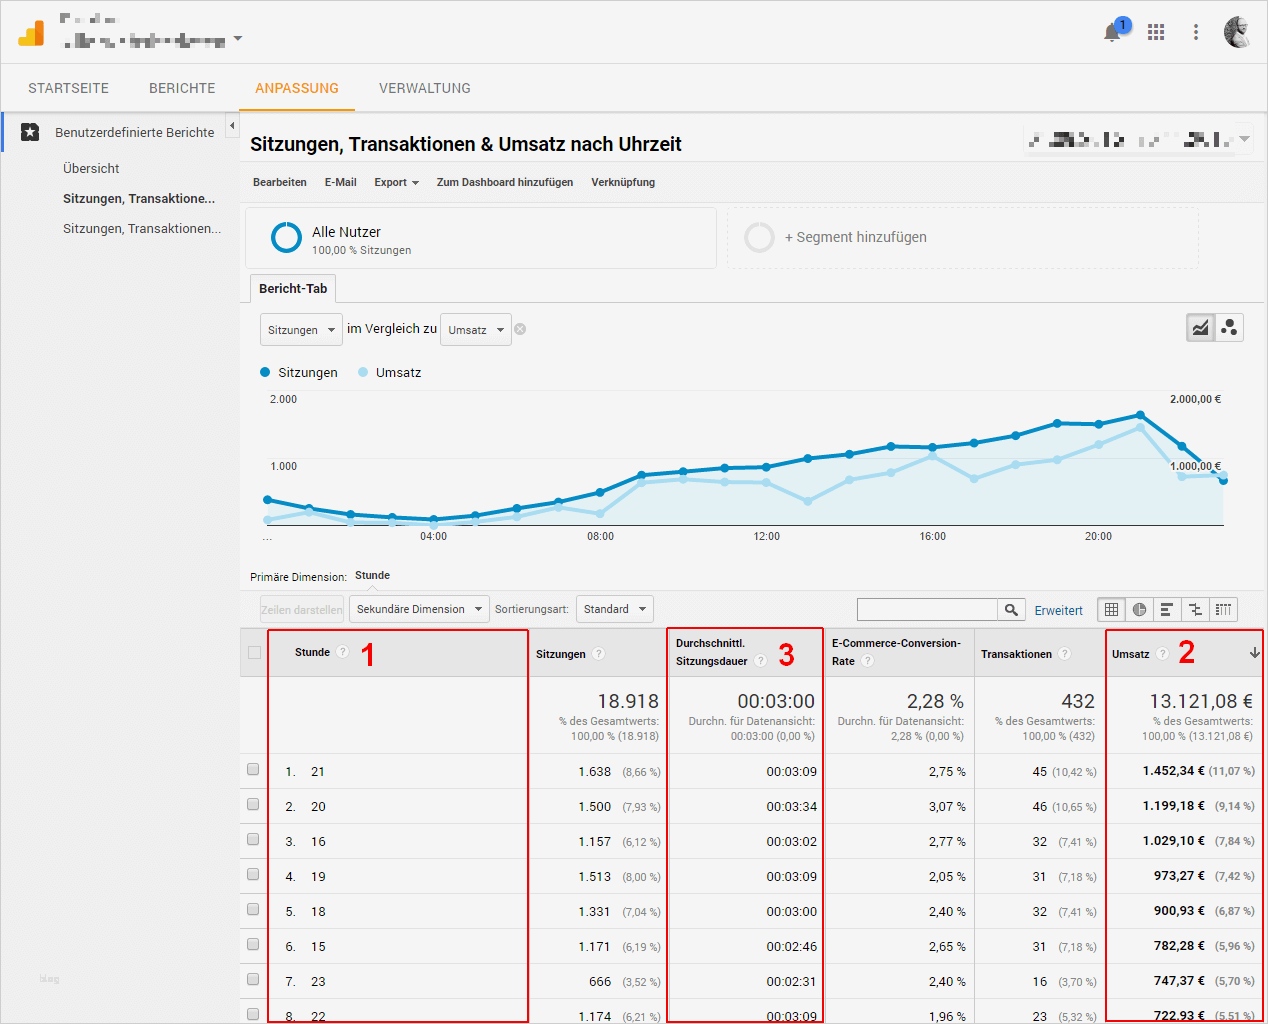Open the Erweitert filter link
The height and width of the screenshot is (1024, 1268).
tap(1058, 609)
